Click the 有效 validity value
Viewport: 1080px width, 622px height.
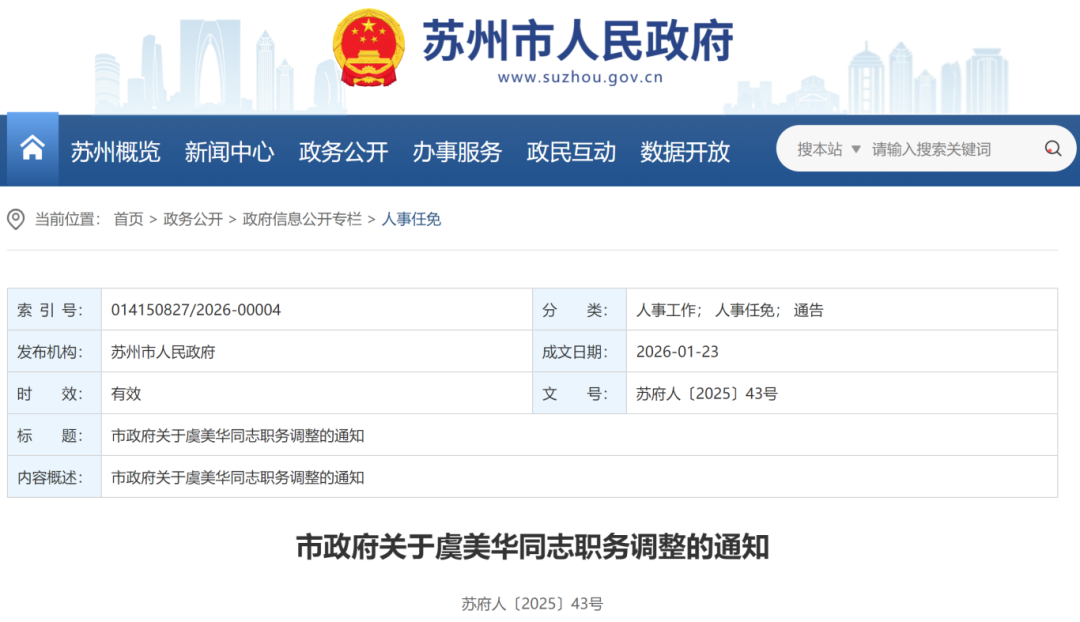[x=126, y=394]
